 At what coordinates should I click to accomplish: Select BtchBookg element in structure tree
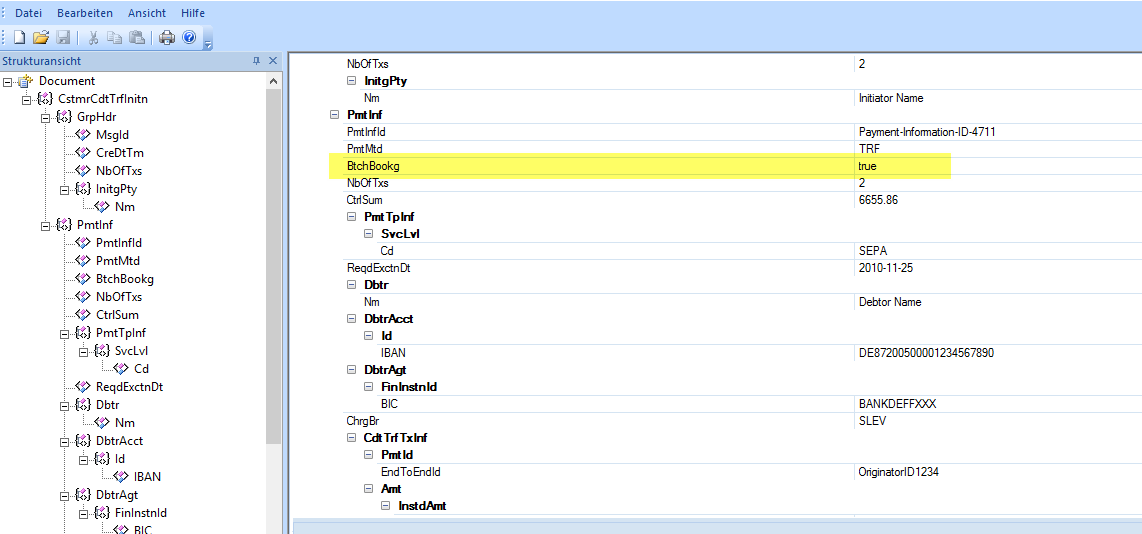(x=124, y=279)
